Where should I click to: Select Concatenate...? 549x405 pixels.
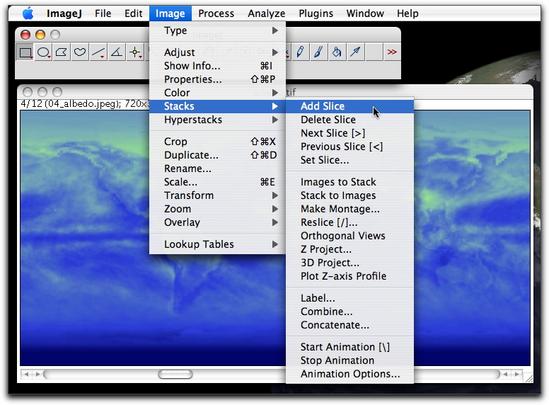[x=350, y=325]
